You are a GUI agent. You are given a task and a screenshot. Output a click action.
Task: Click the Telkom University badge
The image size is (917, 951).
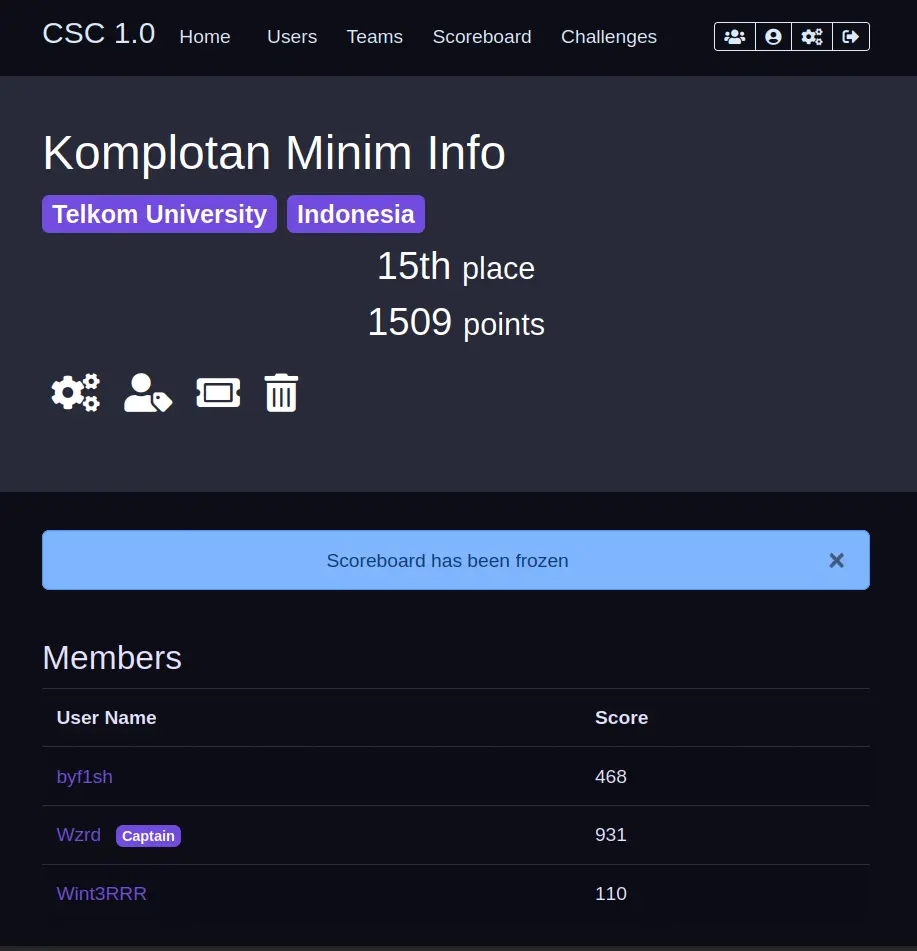(160, 214)
